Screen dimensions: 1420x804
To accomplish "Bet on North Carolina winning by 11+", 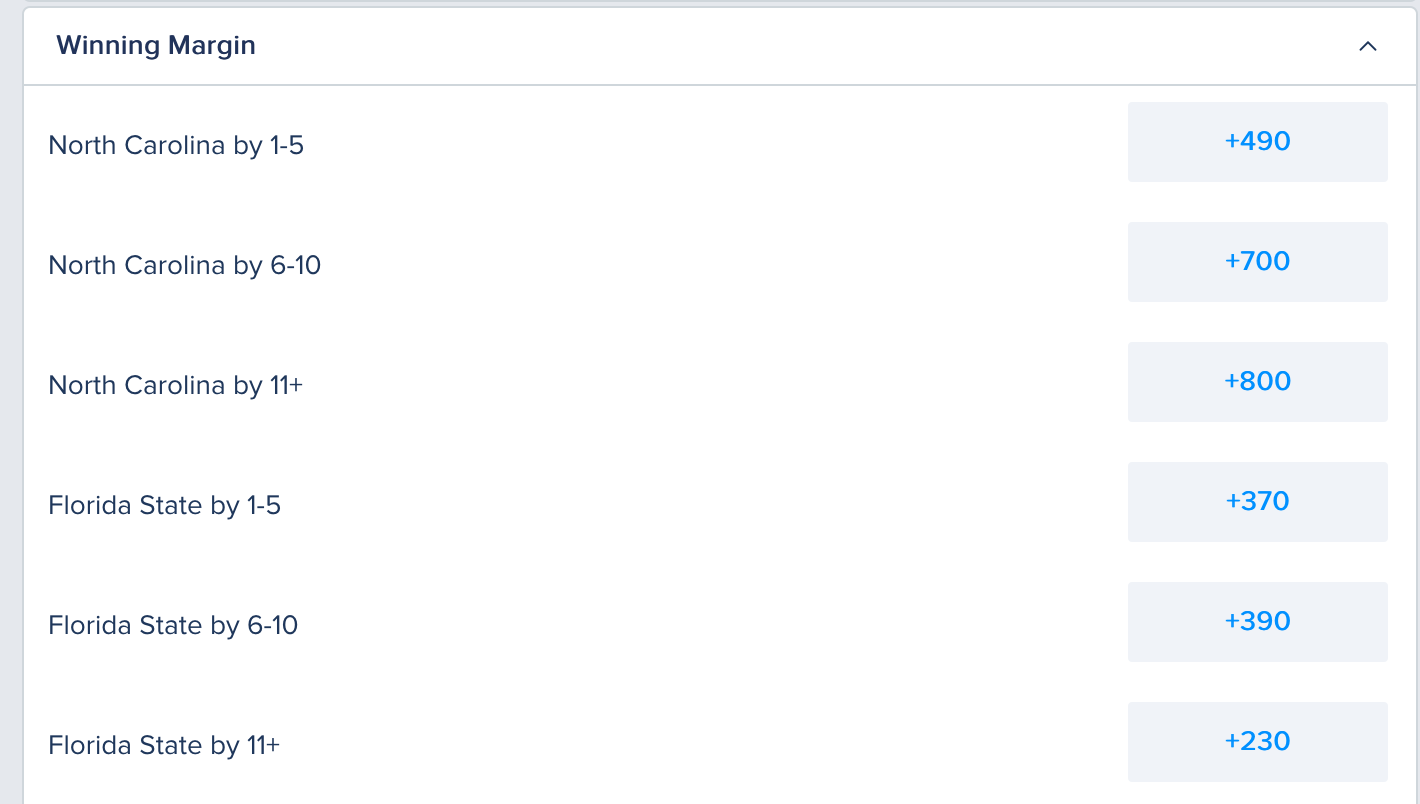I will [x=1257, y=382].
